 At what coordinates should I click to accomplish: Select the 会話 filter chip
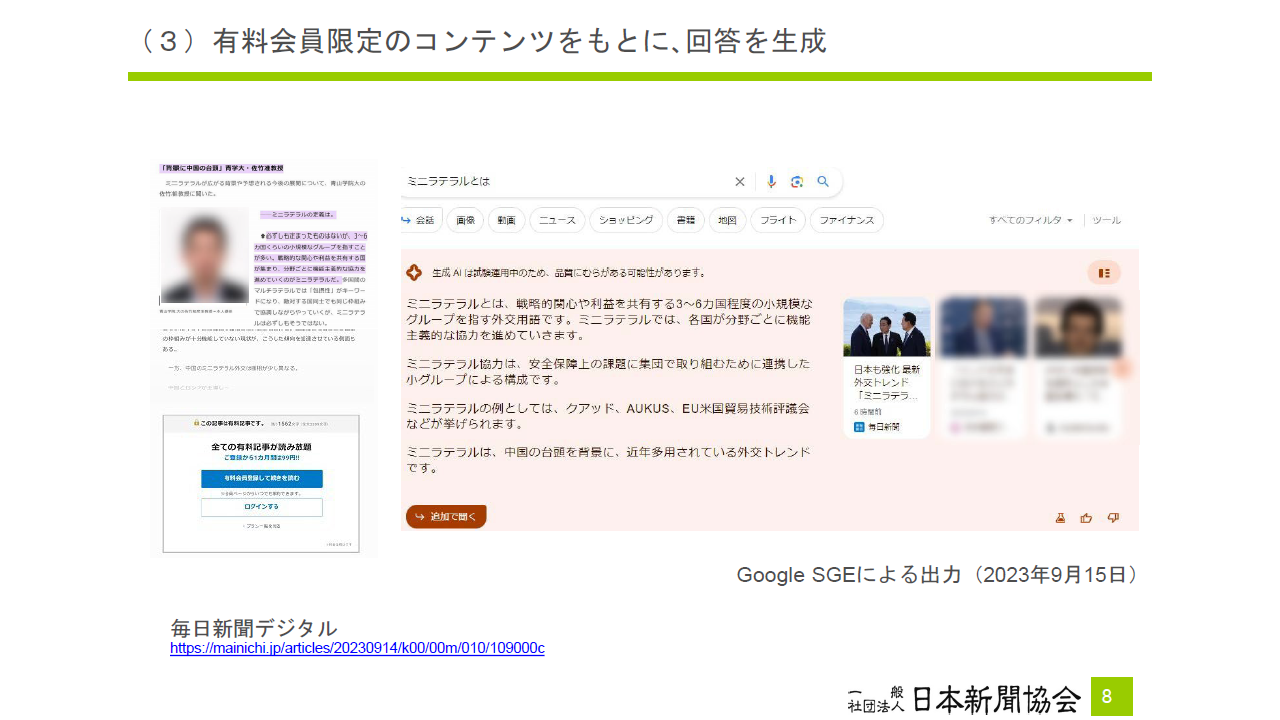pyautogui.click(x=421, y=220)
